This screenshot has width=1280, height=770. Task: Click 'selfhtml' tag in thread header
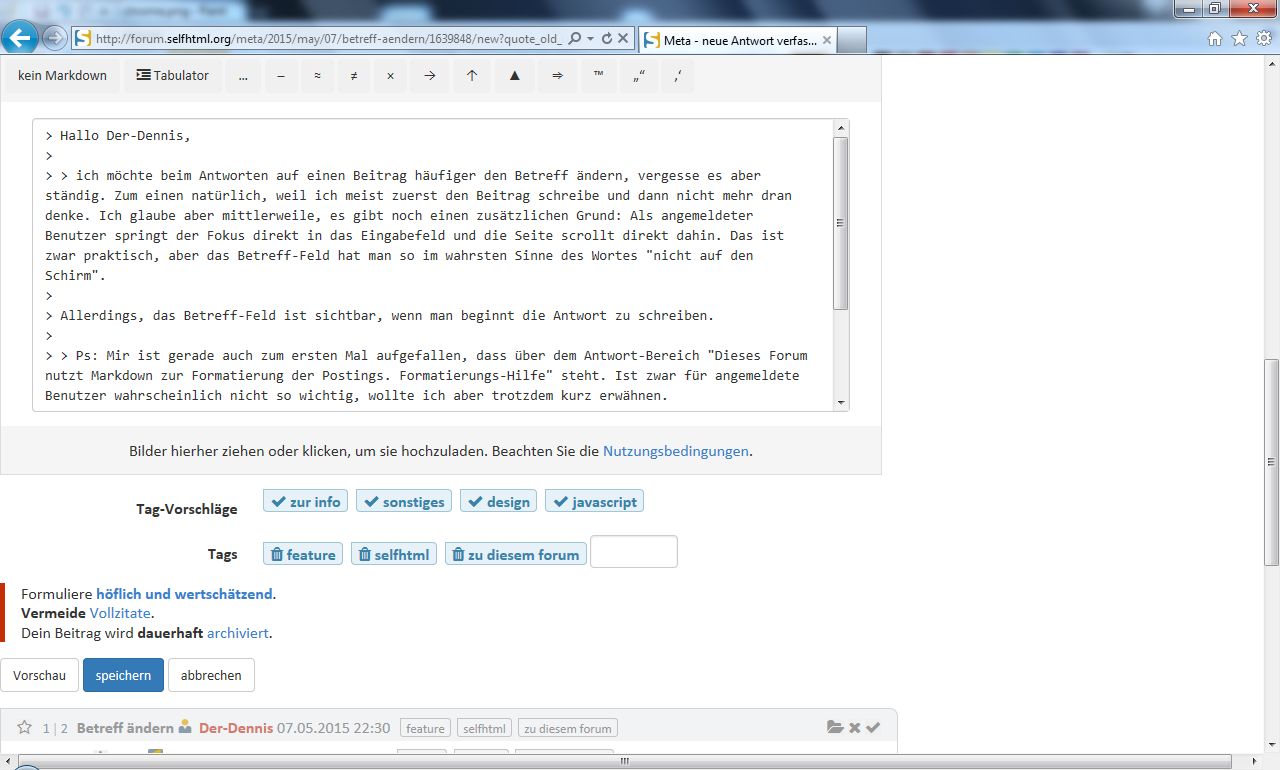coord(486,728)
